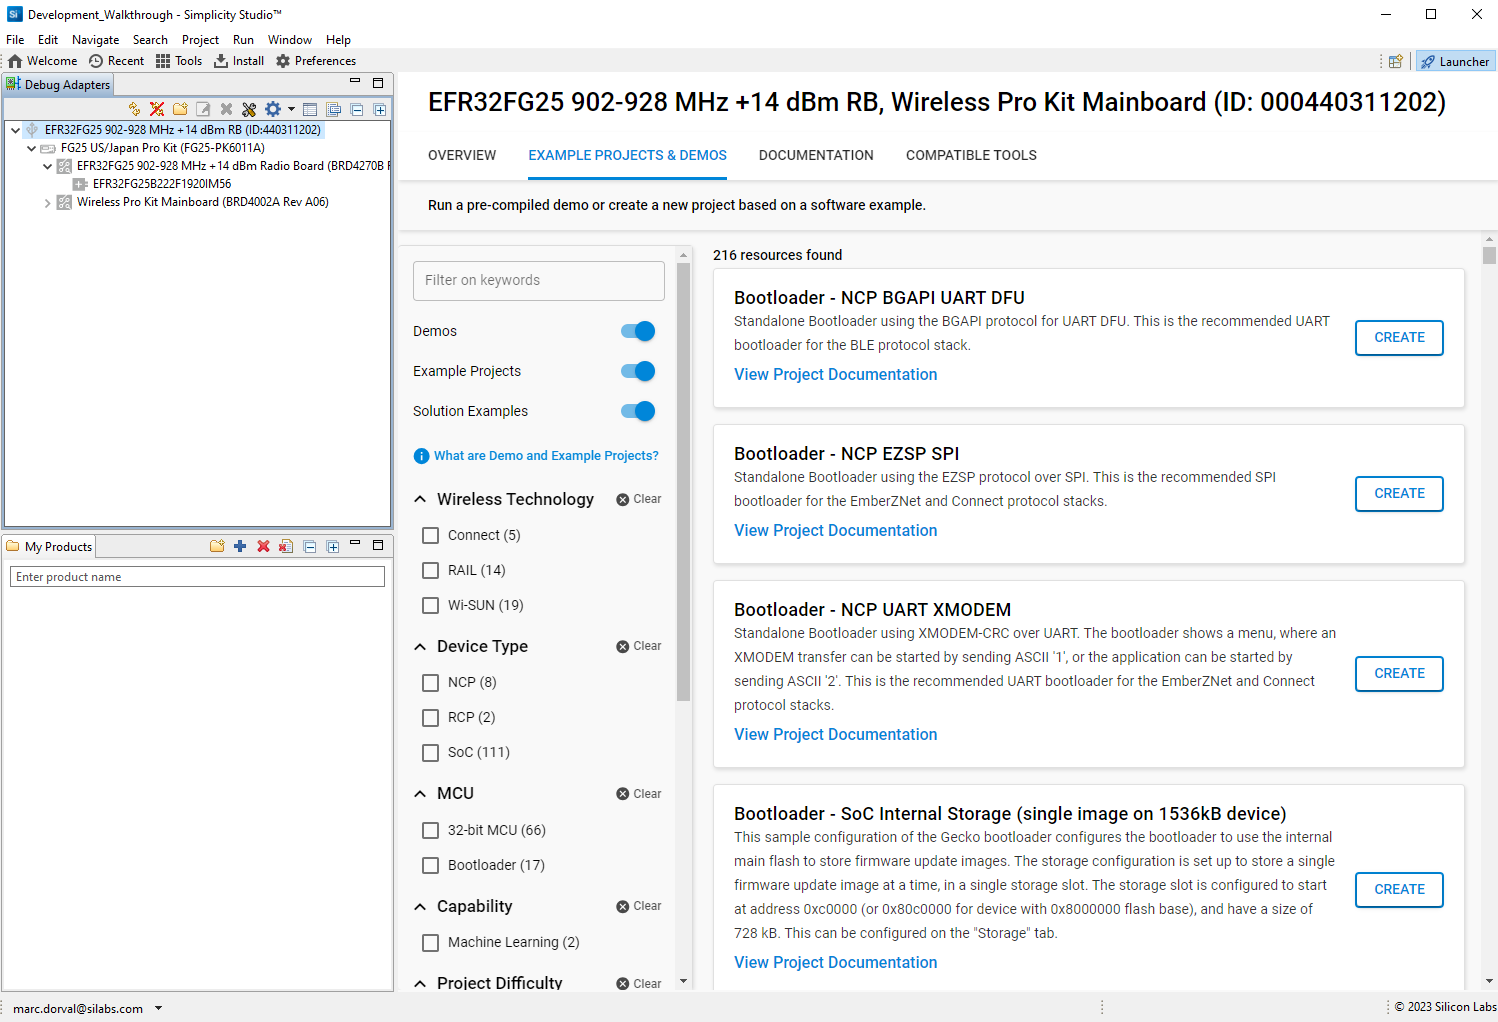1498x1022 pixels.
Task: Create the Bootloader NCP EZSP SPI project
Action: pos(1398,494)
